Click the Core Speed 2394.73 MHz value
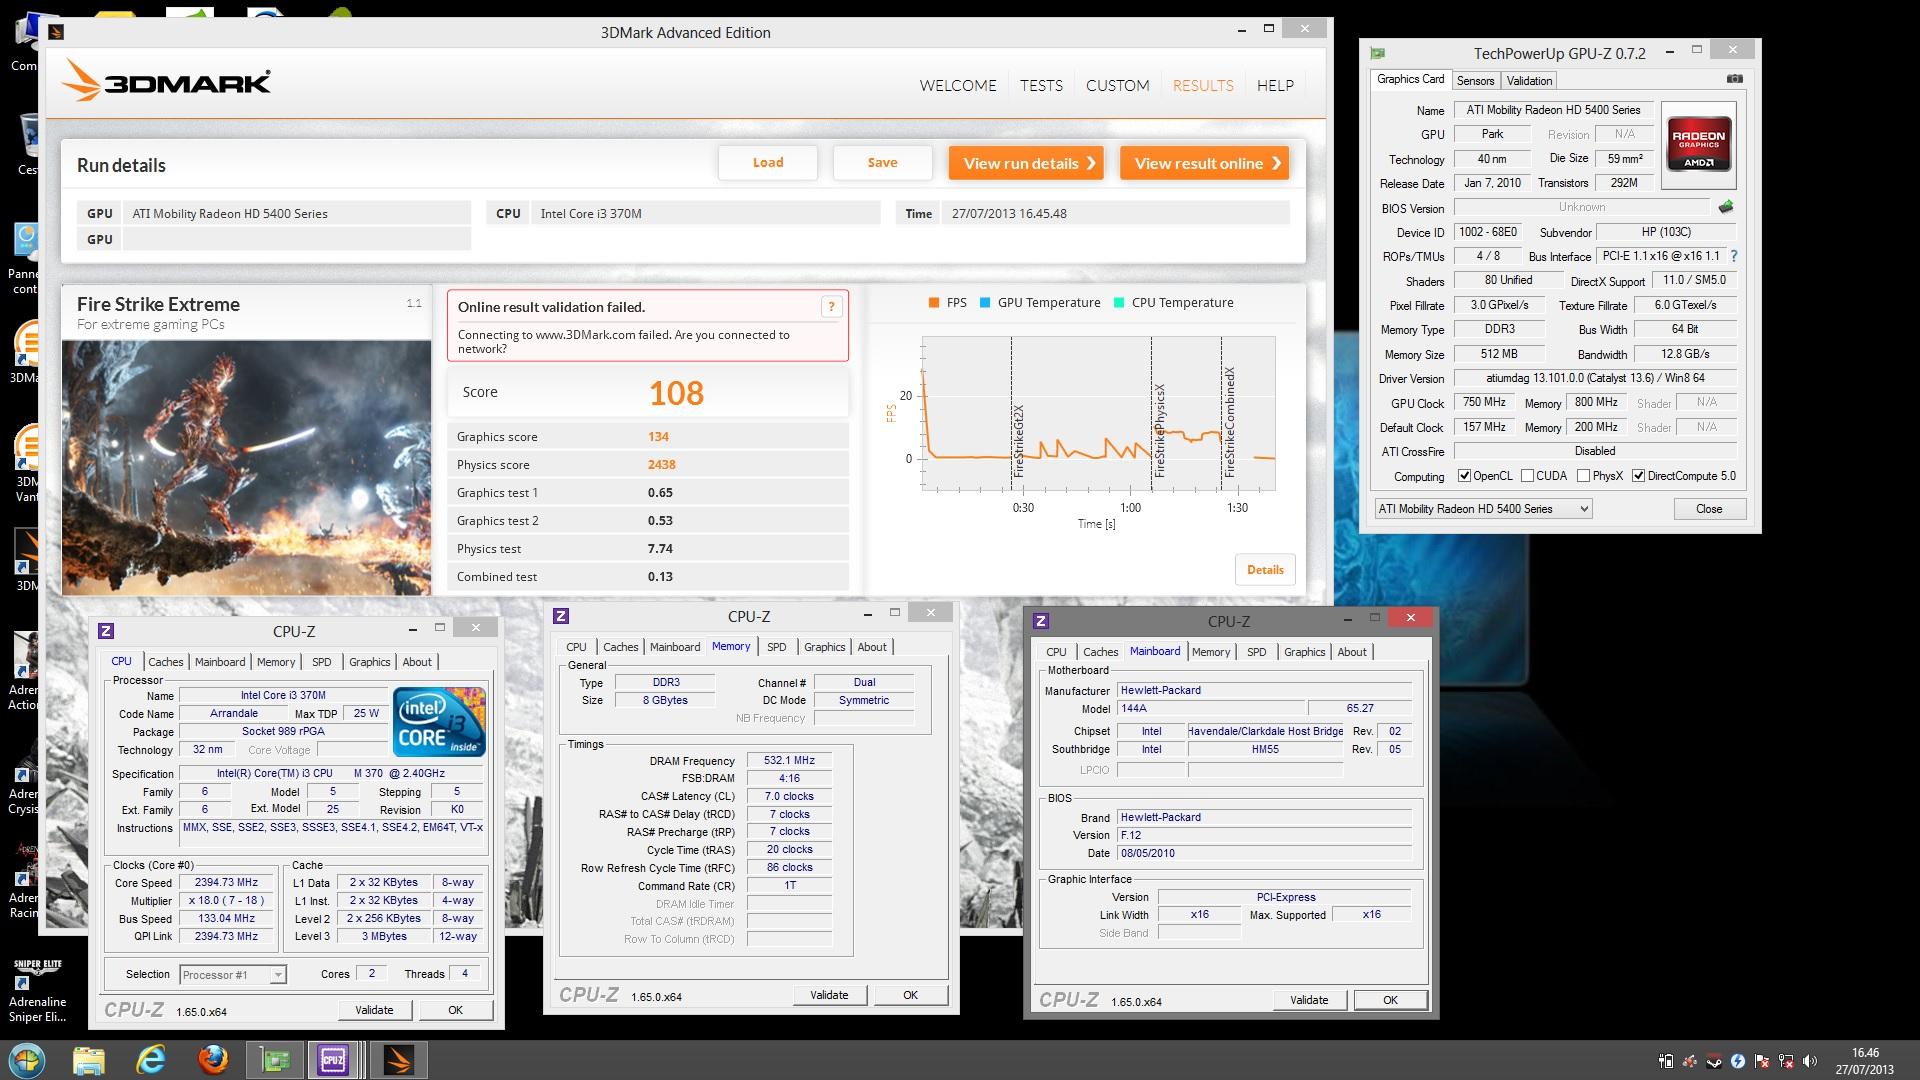 coord(226,883)
